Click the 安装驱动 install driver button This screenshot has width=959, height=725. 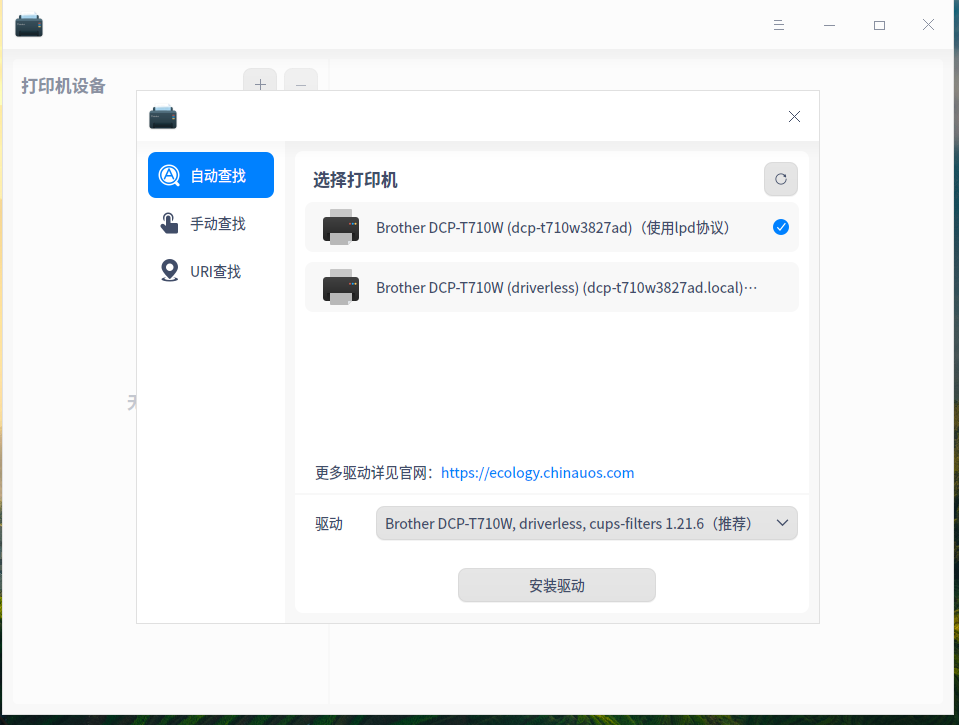(x=557, y=586)
